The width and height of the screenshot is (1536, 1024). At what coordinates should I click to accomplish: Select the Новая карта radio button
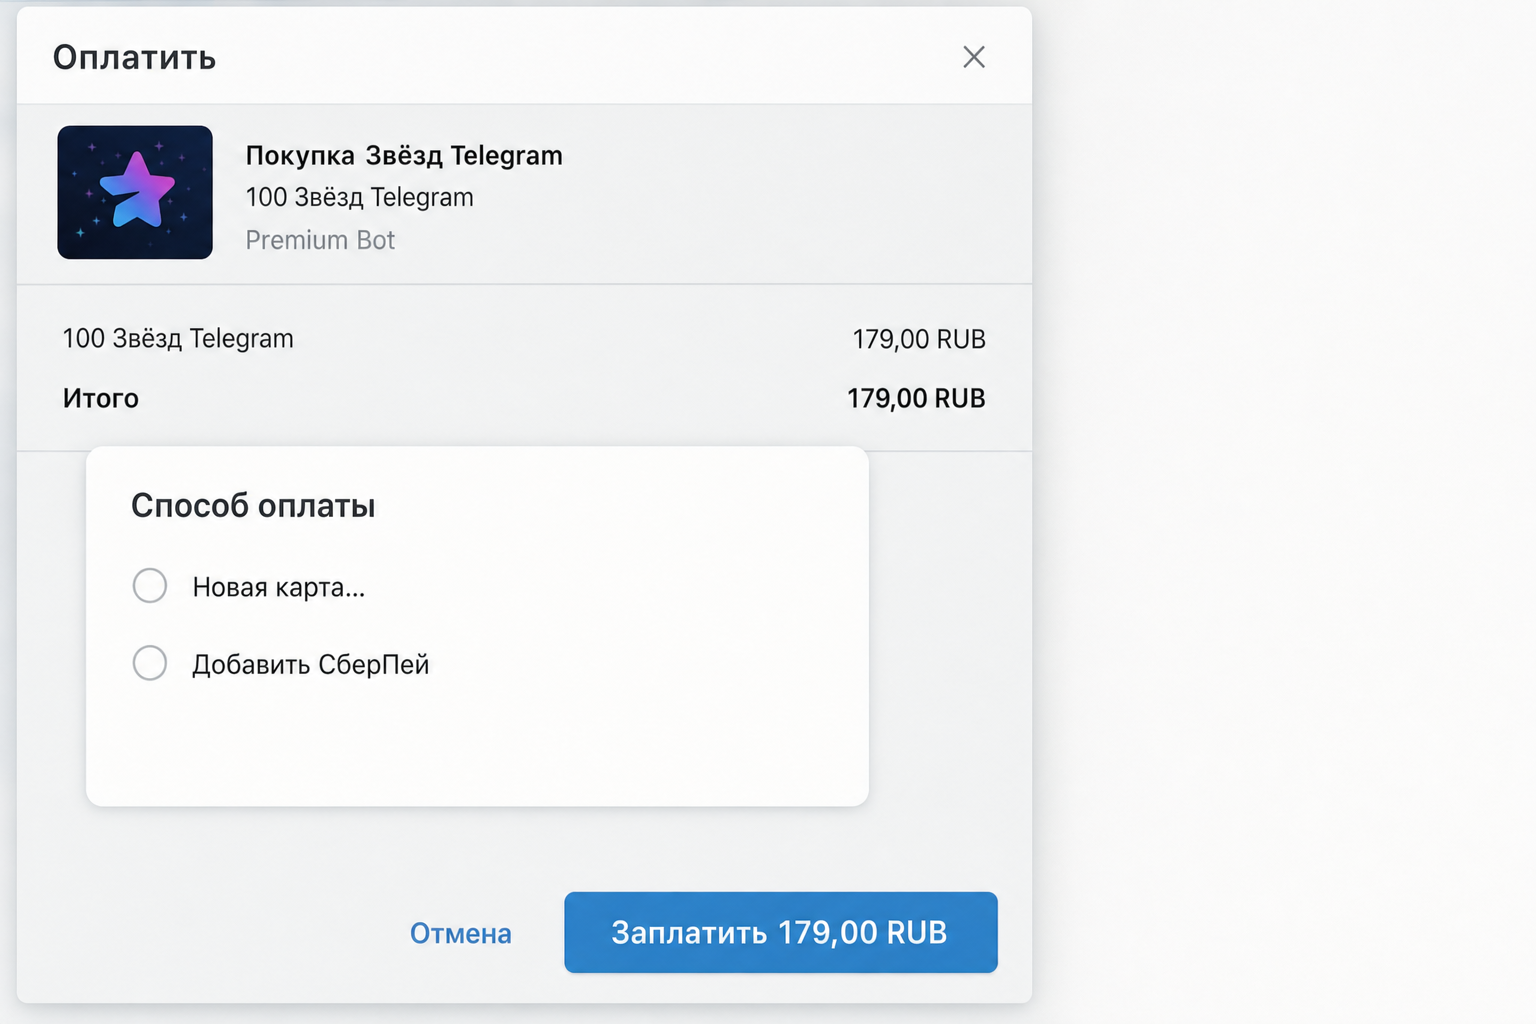150,586
